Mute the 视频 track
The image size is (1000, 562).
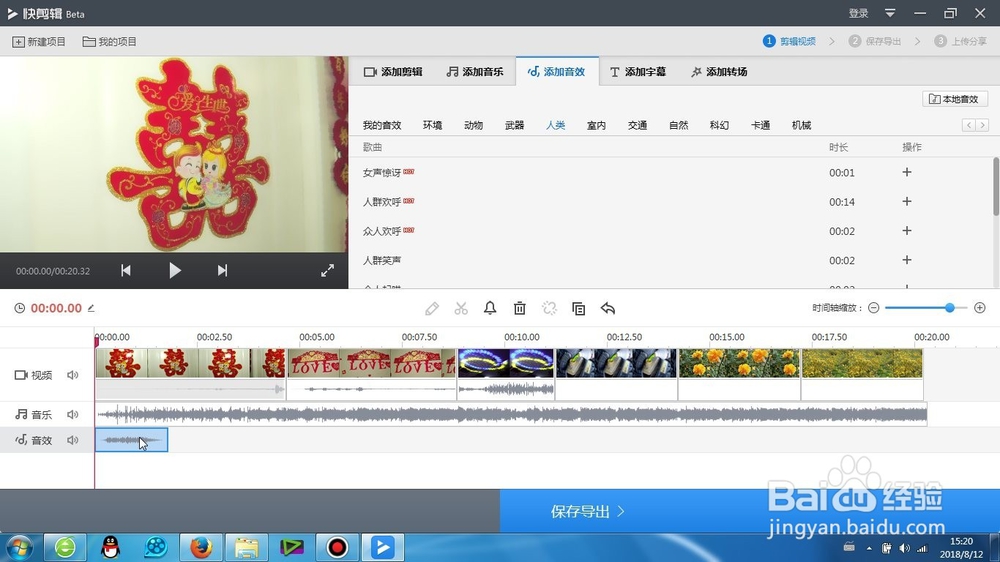tap(73, 375)
